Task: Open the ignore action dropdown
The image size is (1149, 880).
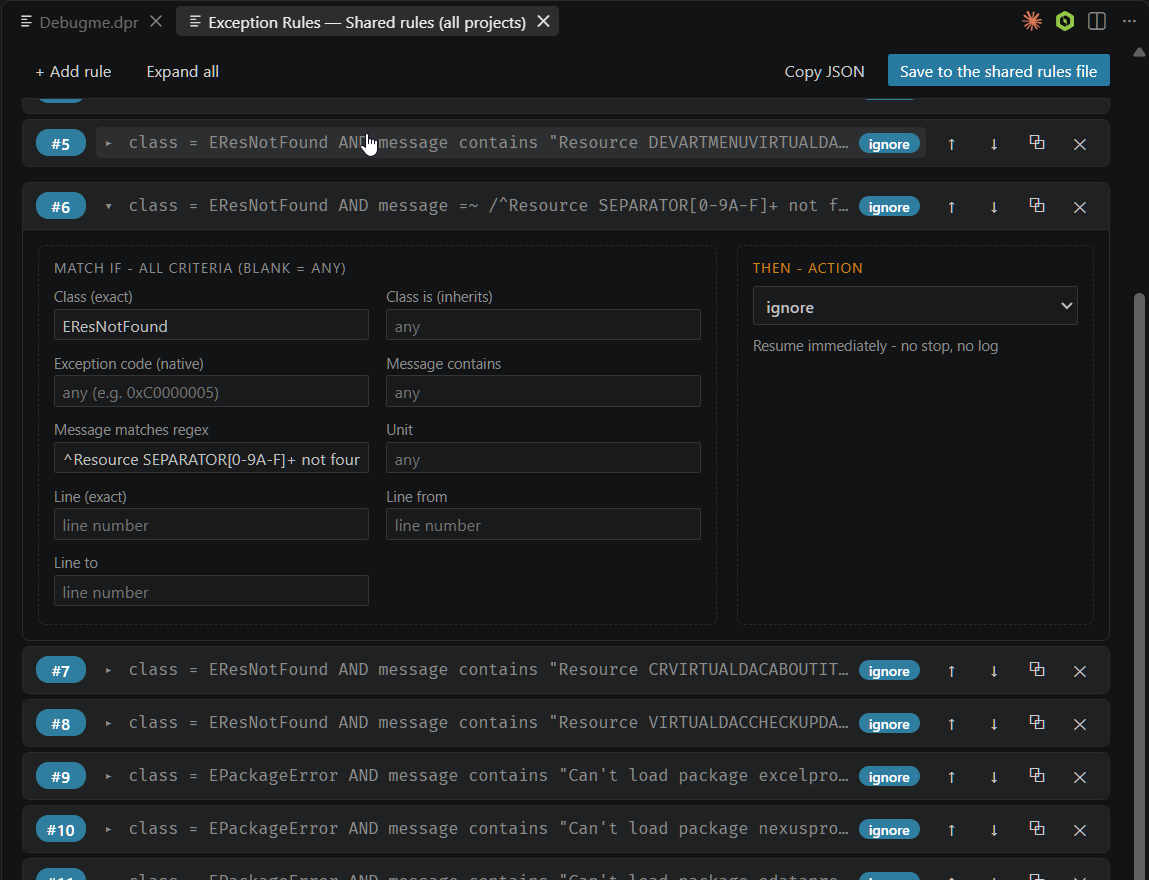Action: [915, 306]
